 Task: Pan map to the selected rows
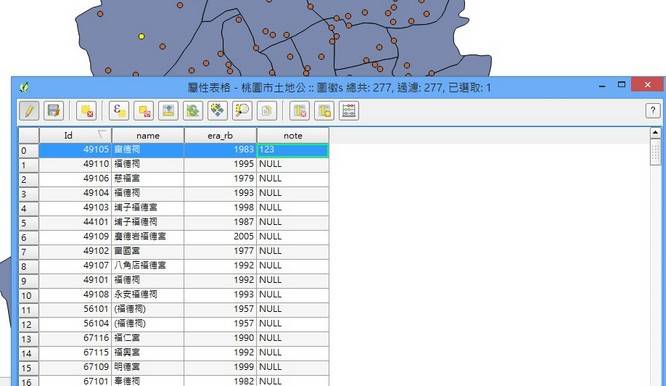click(217, 111)
